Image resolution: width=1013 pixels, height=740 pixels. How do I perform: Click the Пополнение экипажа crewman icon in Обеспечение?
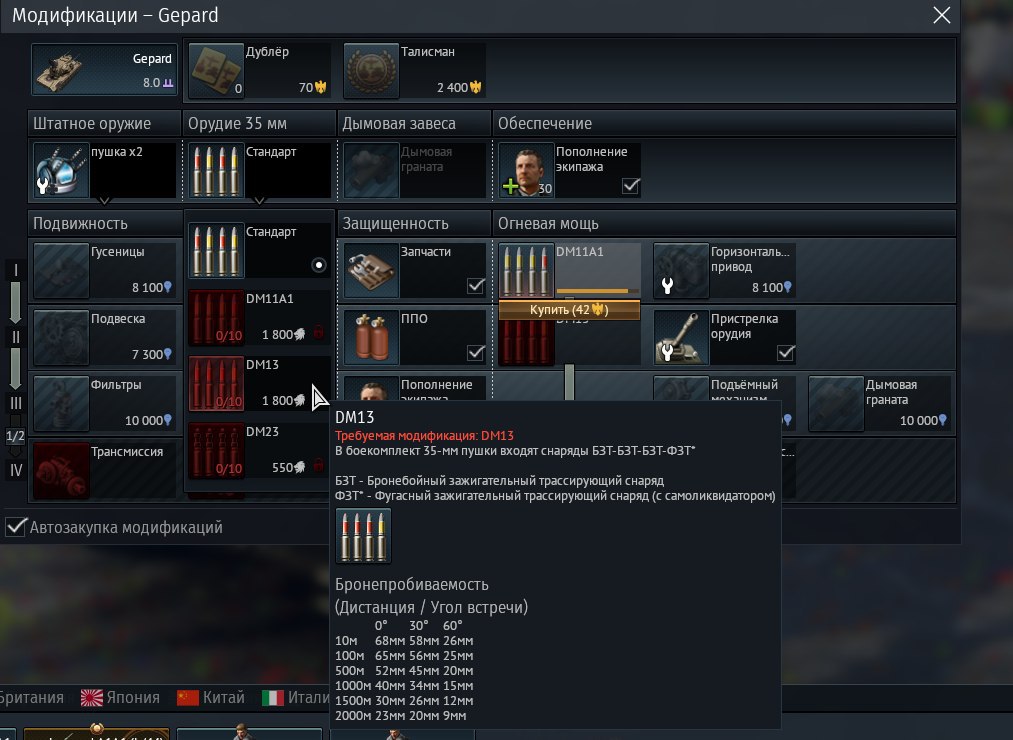(x=526, y=171)
